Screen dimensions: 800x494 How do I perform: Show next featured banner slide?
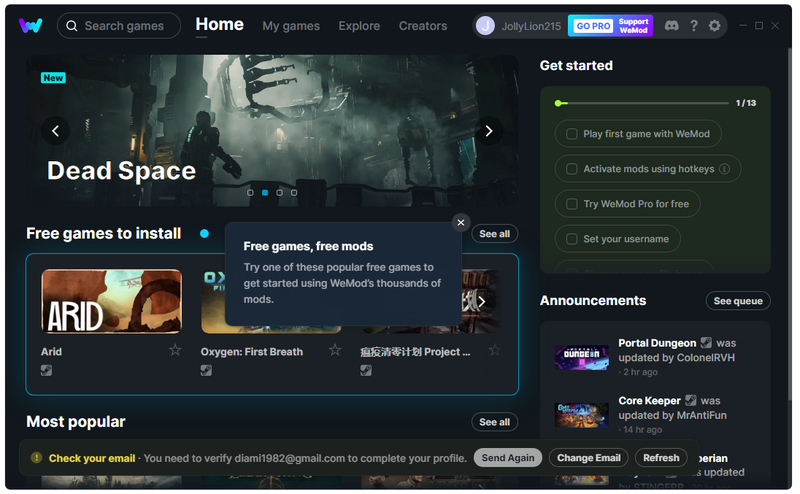tap(489, 131)
